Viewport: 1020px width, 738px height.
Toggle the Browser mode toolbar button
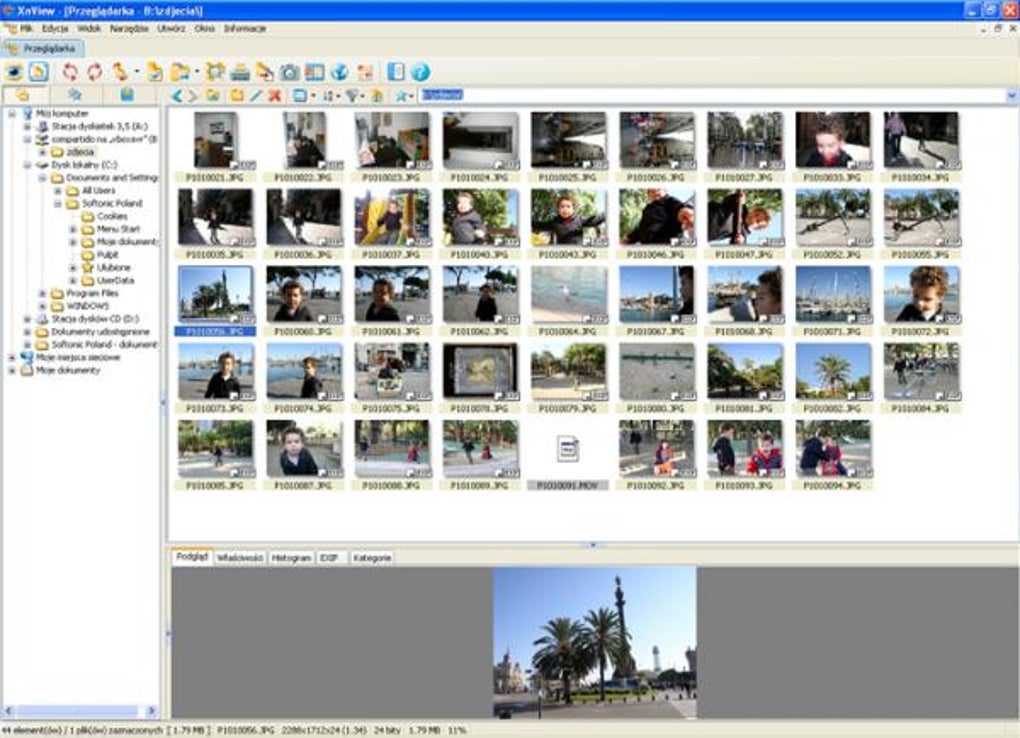(38, 72)
